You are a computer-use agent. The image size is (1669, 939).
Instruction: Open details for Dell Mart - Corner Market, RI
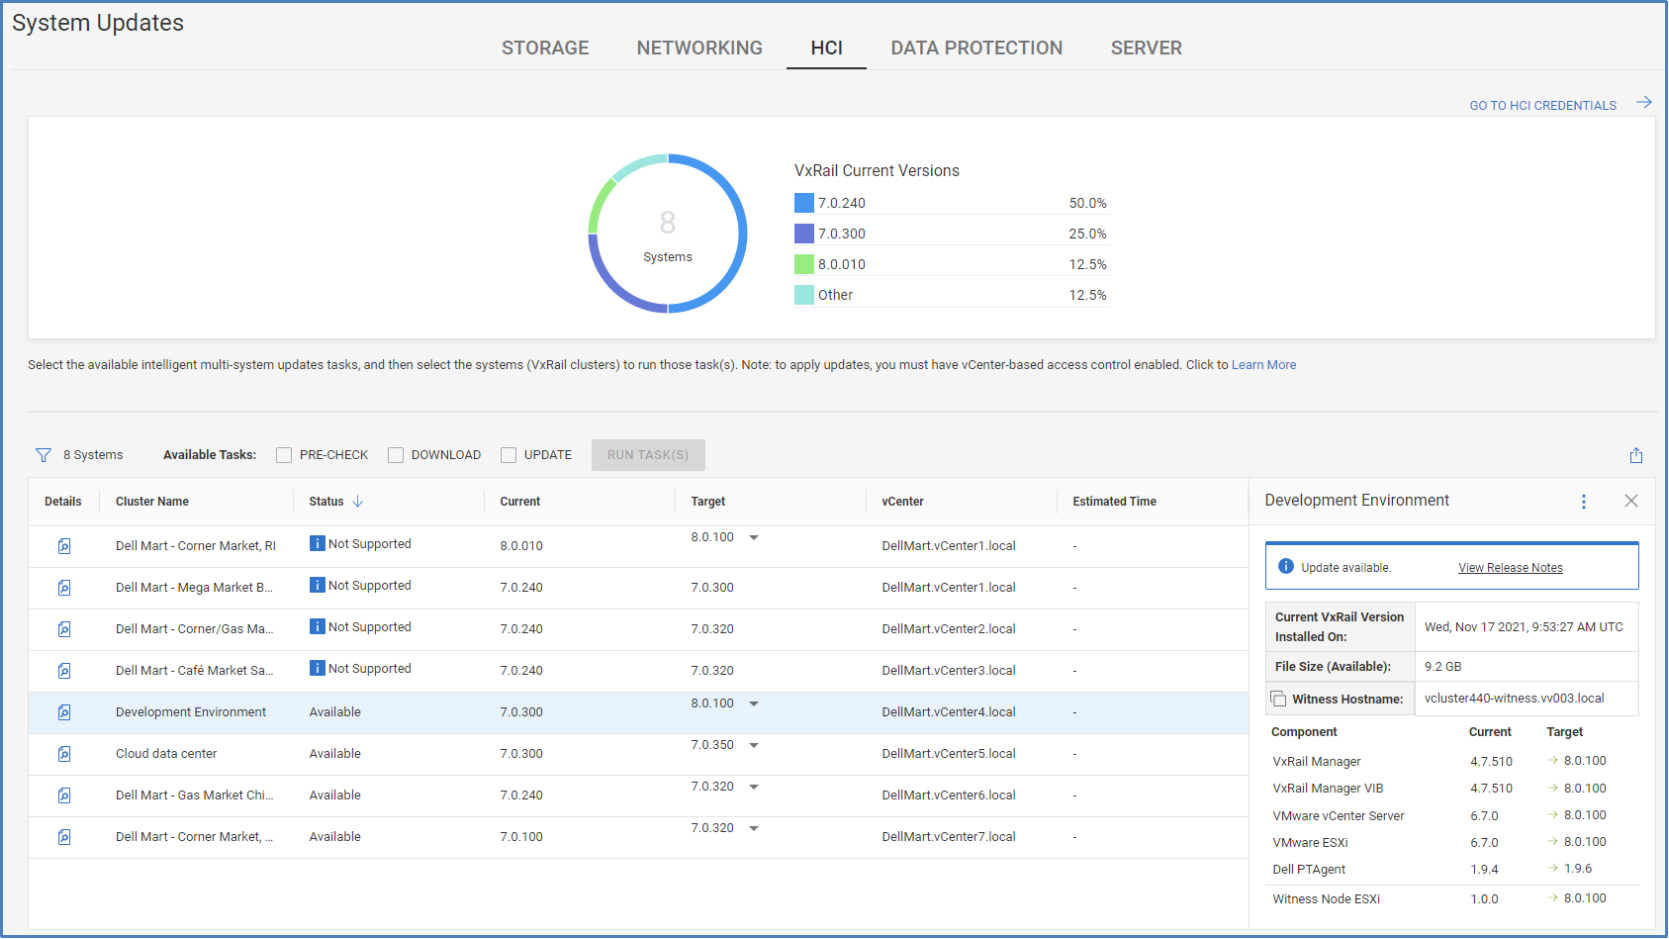(64, 546)
